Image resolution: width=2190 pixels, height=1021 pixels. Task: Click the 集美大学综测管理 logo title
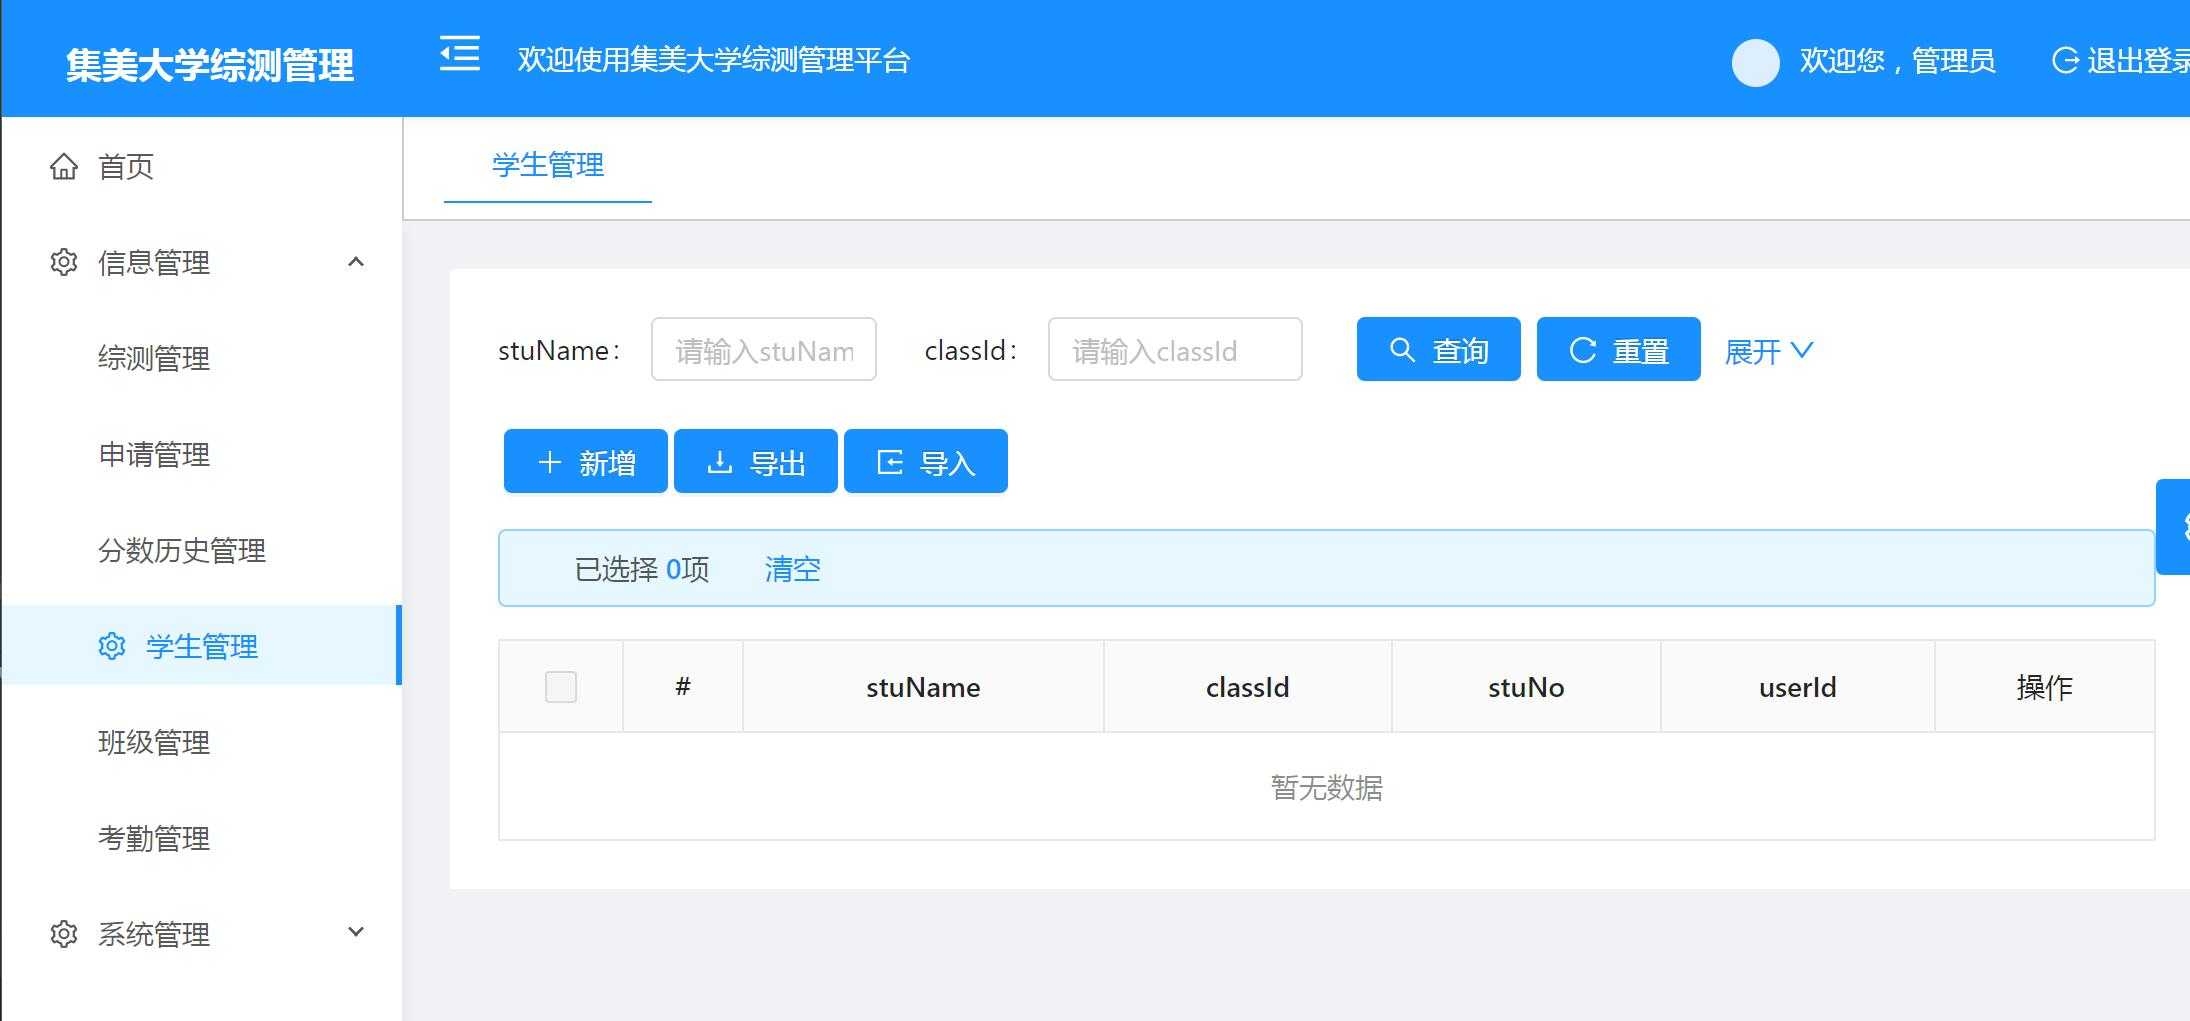click(210, 65)
